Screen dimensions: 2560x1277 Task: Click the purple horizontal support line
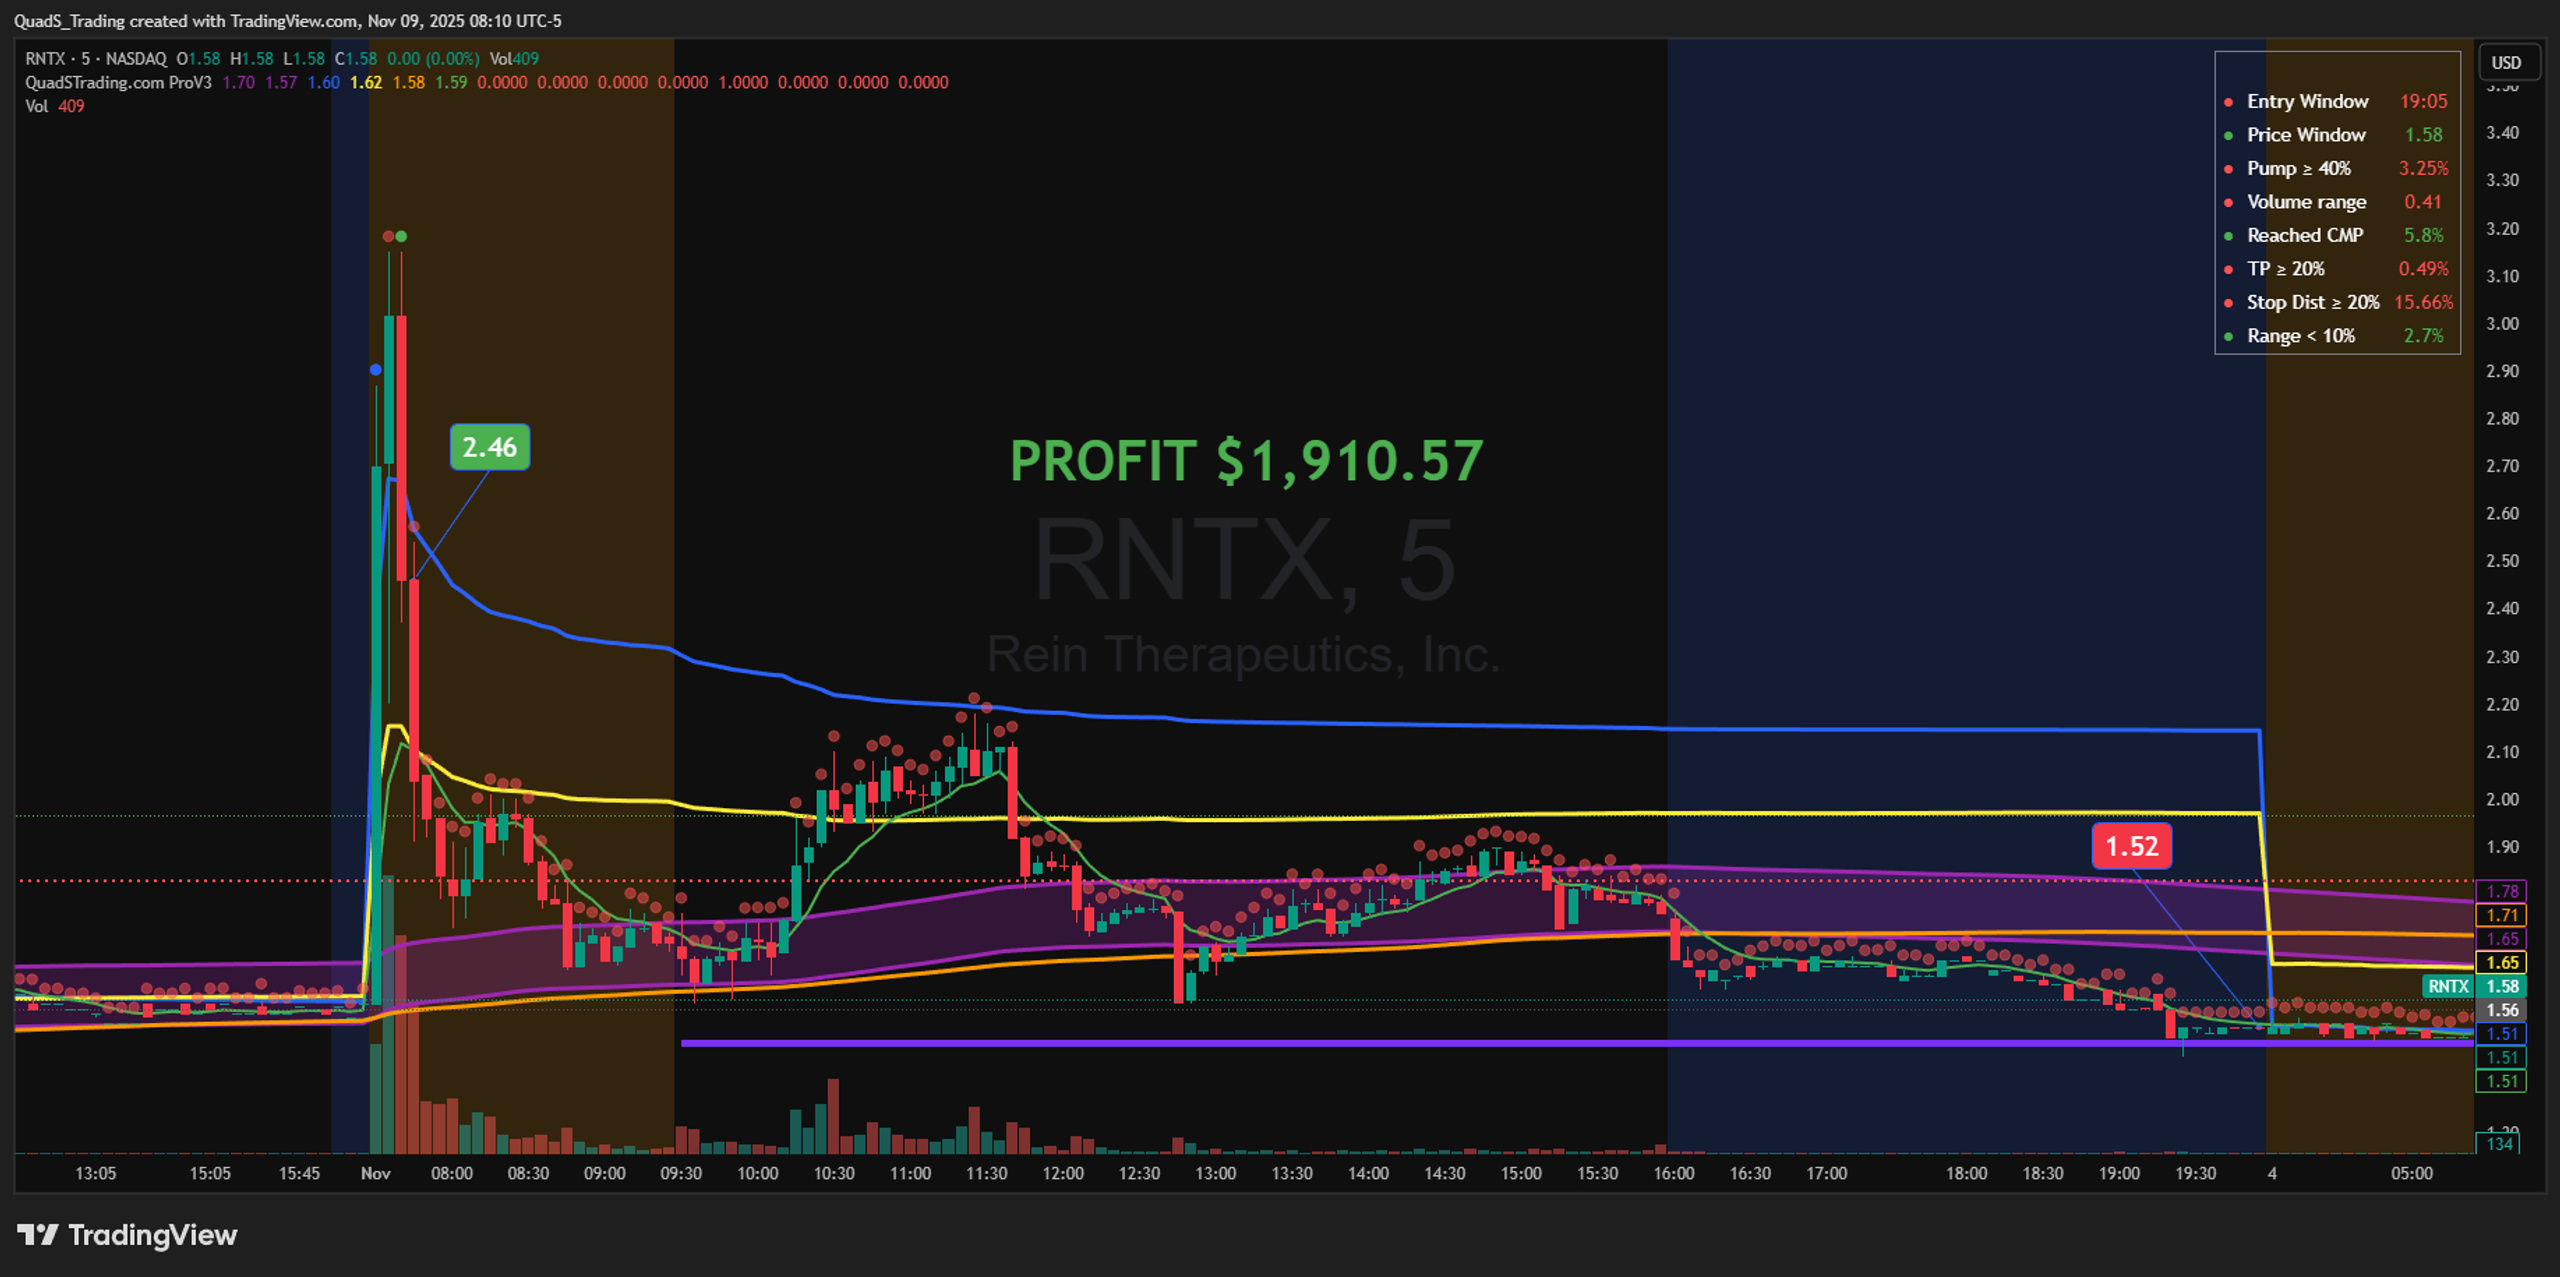1577,1043
